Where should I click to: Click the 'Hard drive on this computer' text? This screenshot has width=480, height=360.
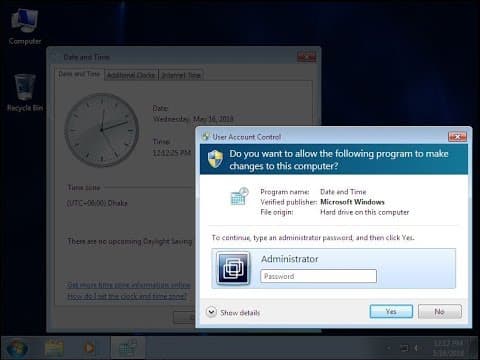(365, 212)
